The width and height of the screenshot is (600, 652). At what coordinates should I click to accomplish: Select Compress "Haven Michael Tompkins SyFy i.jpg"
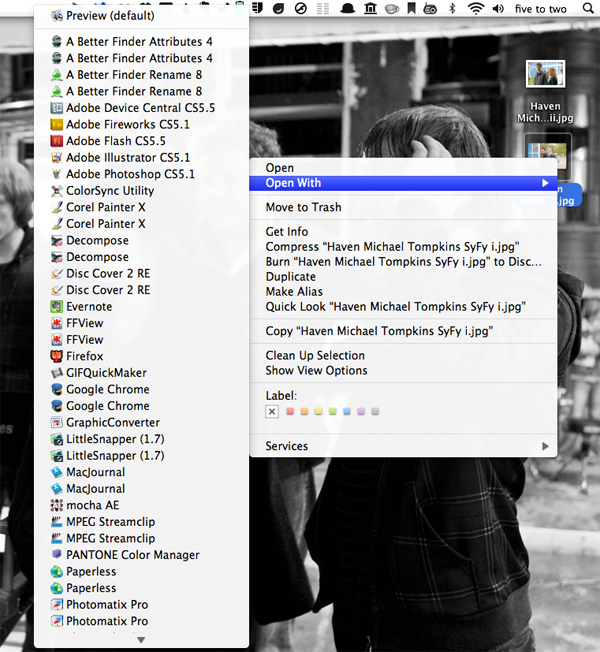coord(403,247)
